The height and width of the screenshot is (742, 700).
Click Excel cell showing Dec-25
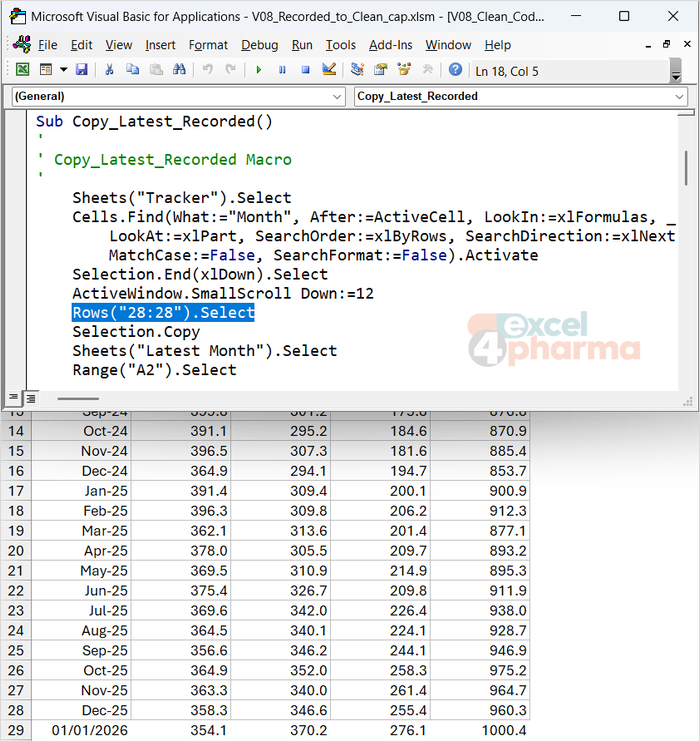(82, 710)
